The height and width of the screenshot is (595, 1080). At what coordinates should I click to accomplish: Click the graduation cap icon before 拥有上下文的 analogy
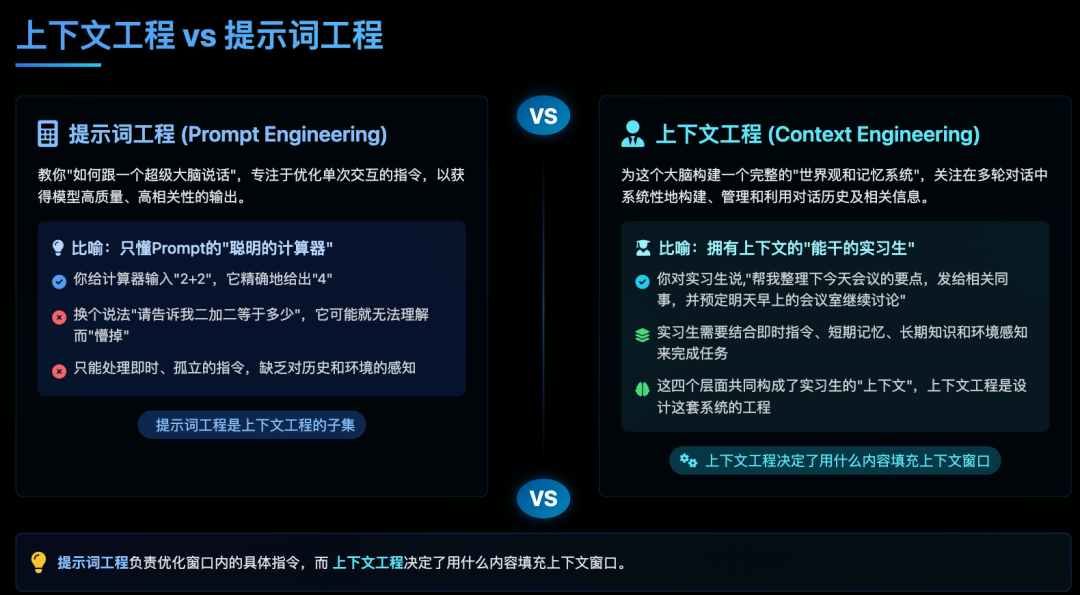coord(642,248)
